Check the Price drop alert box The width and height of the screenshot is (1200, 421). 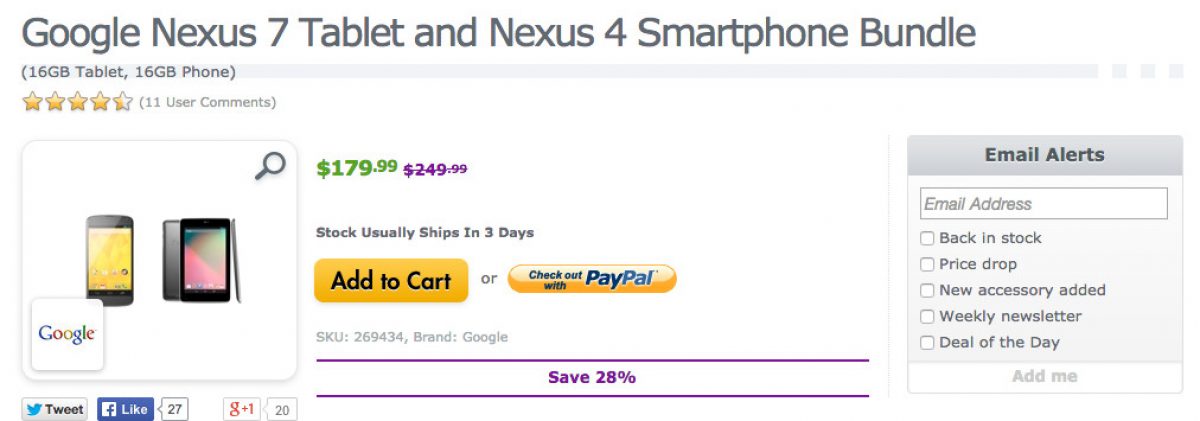928,264
